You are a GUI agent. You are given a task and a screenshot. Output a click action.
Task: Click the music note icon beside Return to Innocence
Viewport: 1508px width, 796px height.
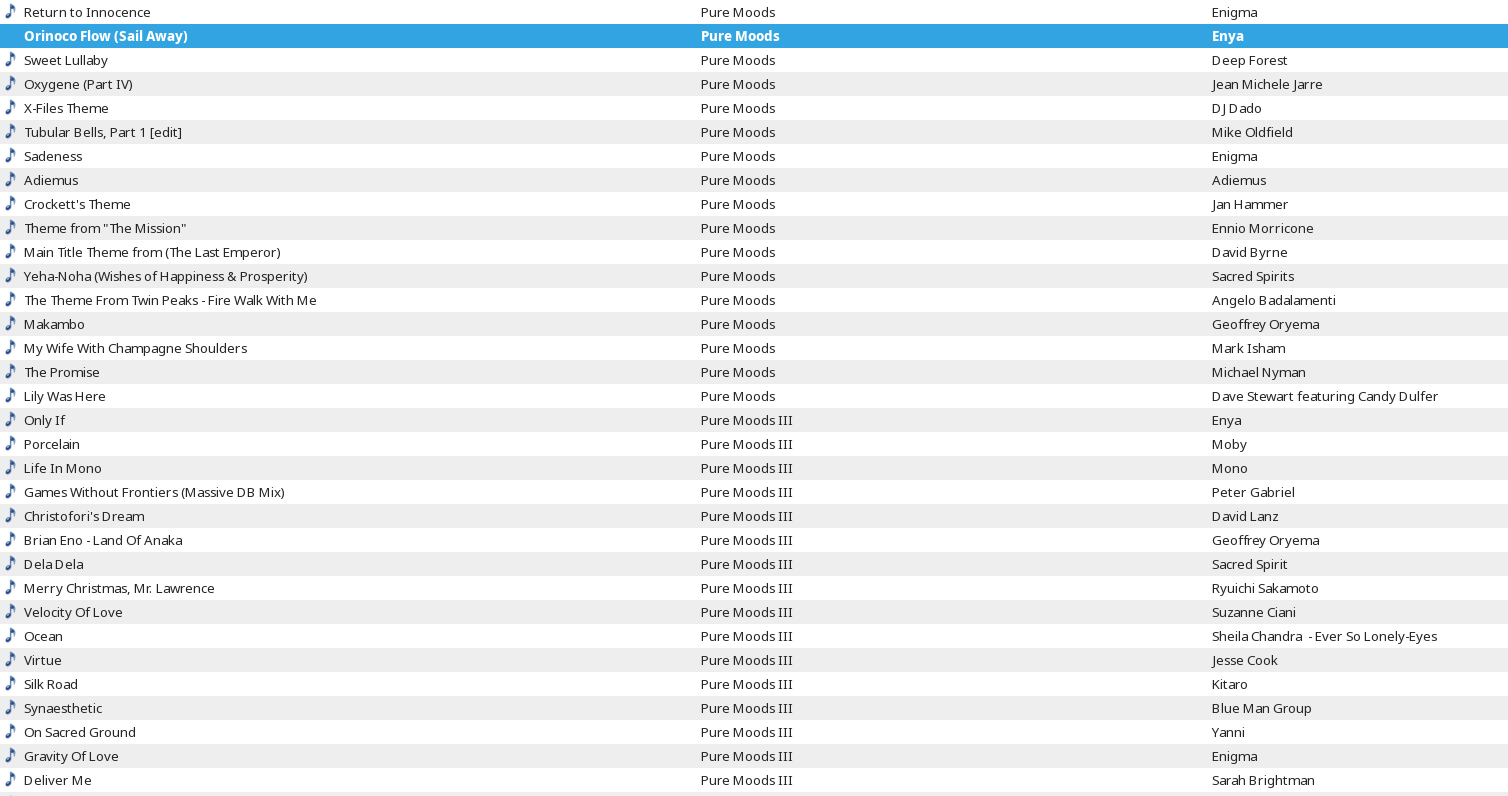11,11
